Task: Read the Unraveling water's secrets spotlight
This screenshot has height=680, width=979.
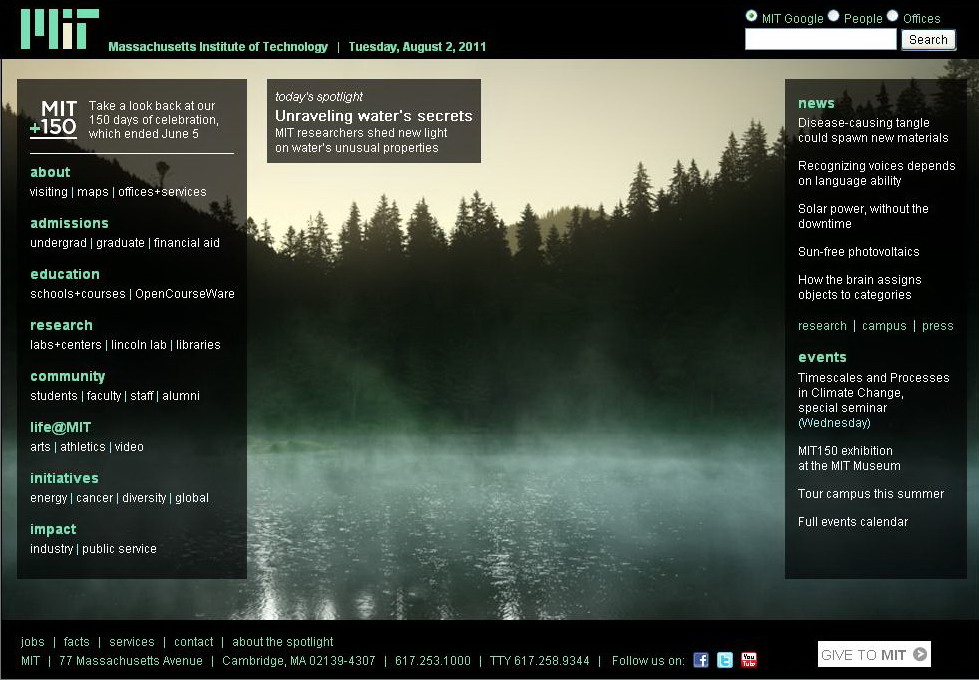Action: 374,116
